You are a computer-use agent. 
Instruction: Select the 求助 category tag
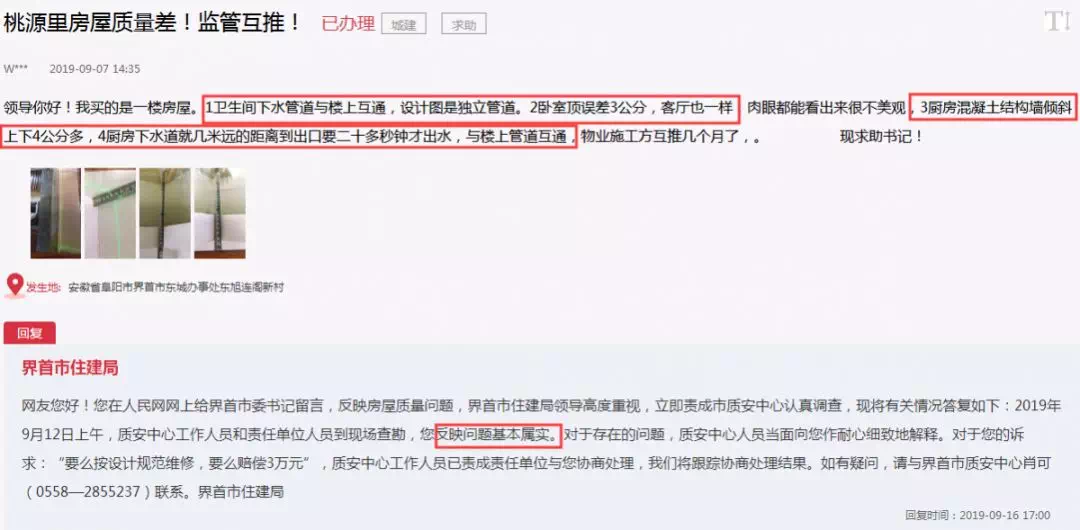point(464,25)
